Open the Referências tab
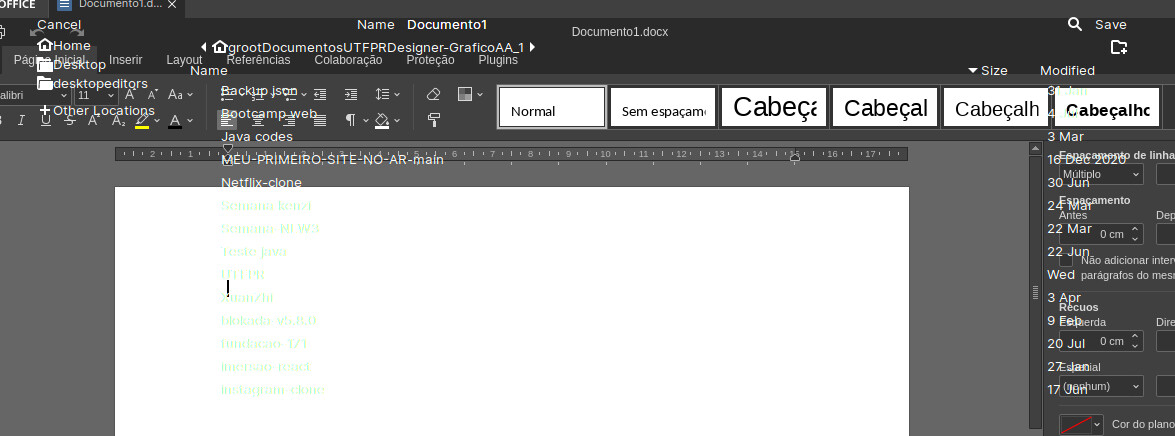 coord(258,60)
